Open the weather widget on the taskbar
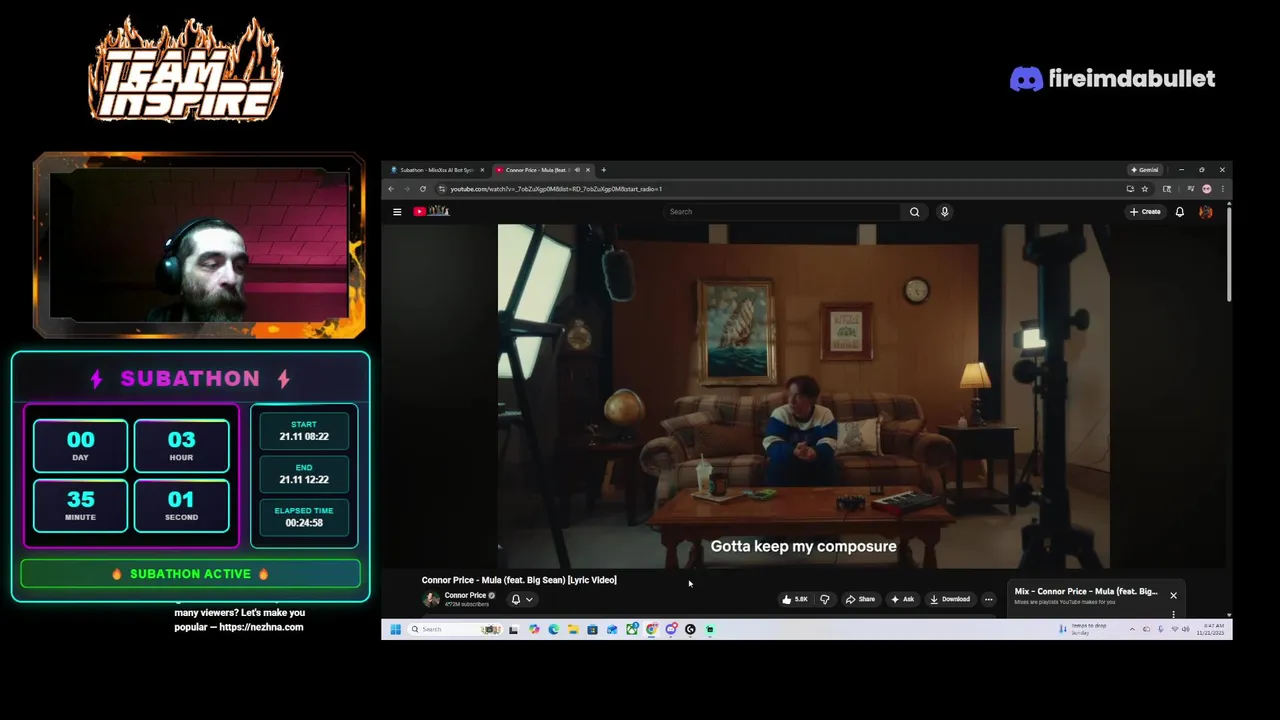The height and width of the screenshot is (720, 1280). (1085, 629)
